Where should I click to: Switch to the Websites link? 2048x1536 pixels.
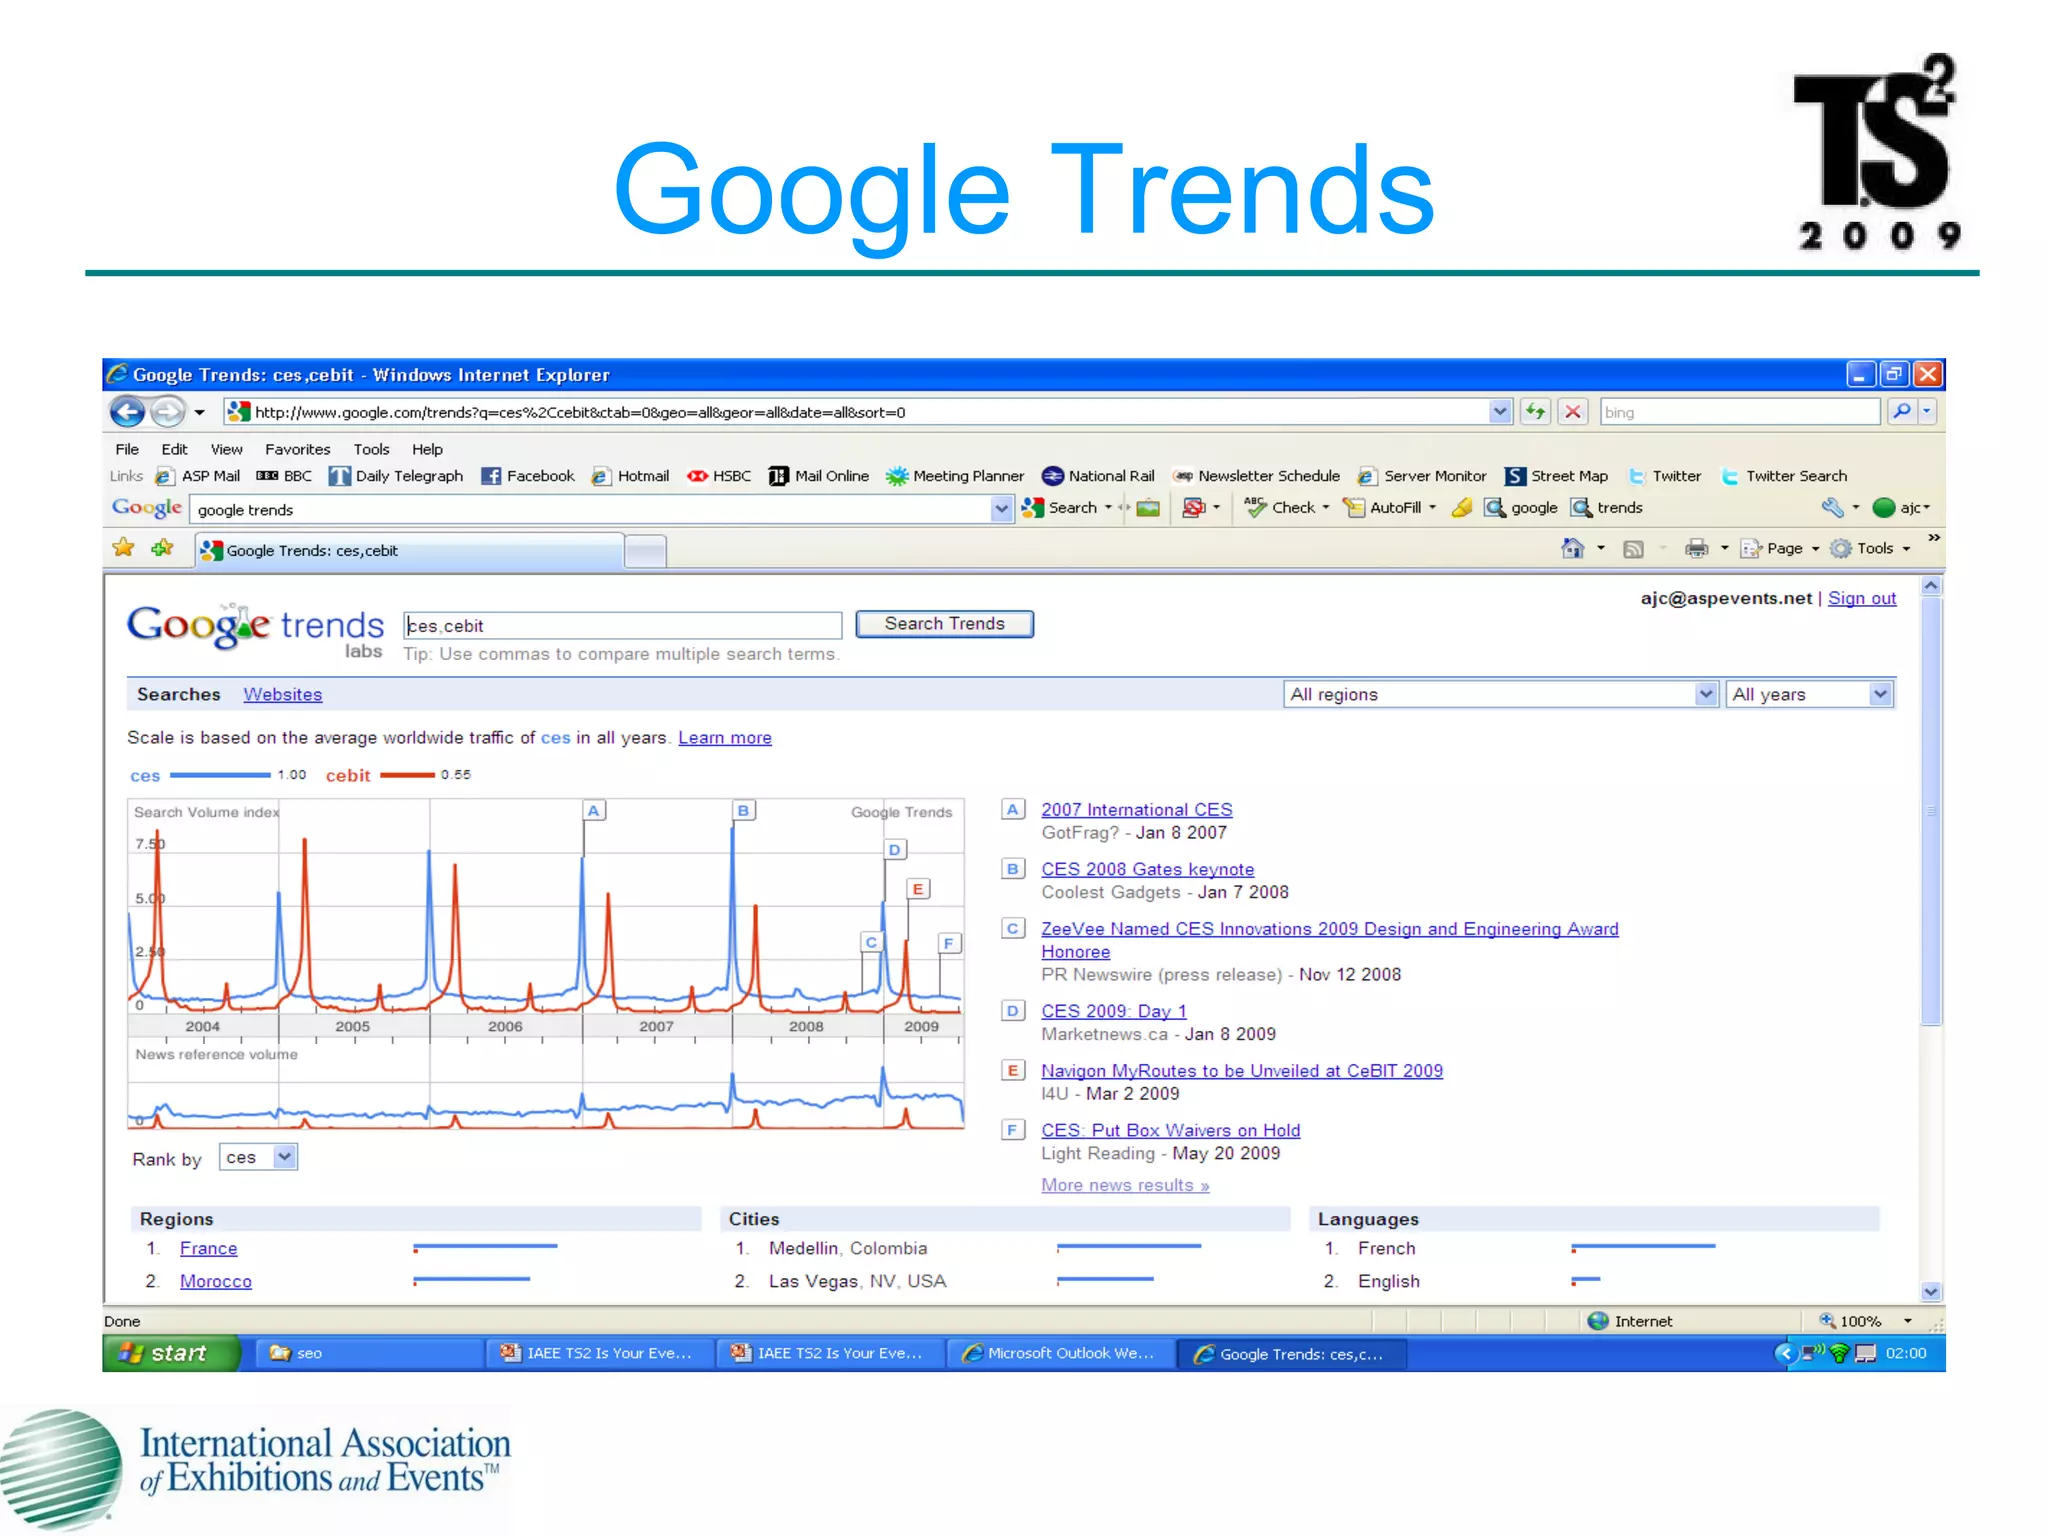[x=283, y=694]
